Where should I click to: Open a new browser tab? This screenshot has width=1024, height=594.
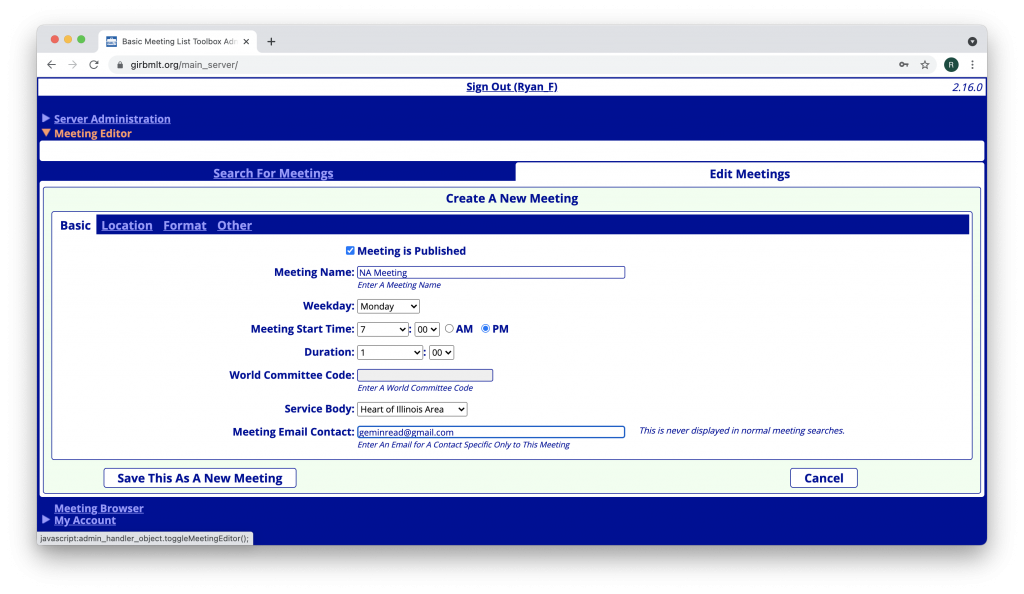tap(271, 41)
